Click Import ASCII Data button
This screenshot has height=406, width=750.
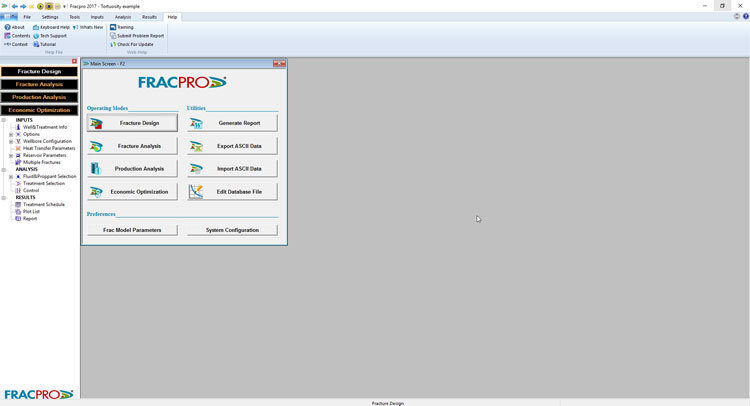pyautogui.click(x=232, y=169)
